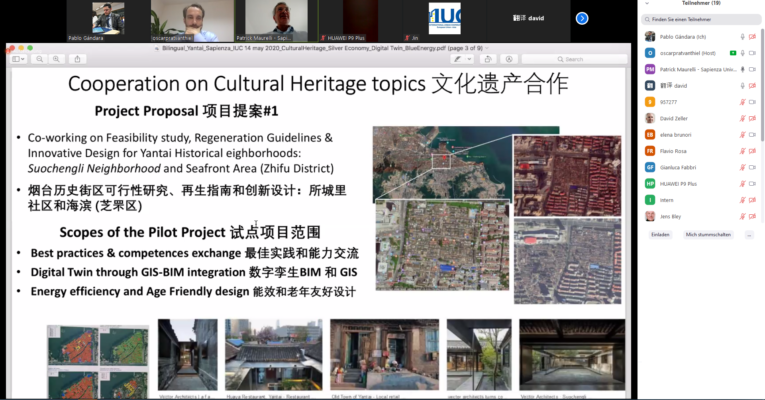Toggle Pablo Gándara microphone icon
Viewport: 765px width, 400px height.
743,37
